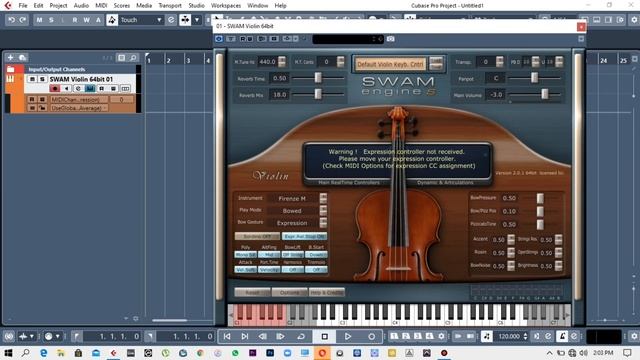Screen dimensions: 640x360
Task: Mute the SWAM Violin 64bit 01 track
Action: (x=32, y=79)
